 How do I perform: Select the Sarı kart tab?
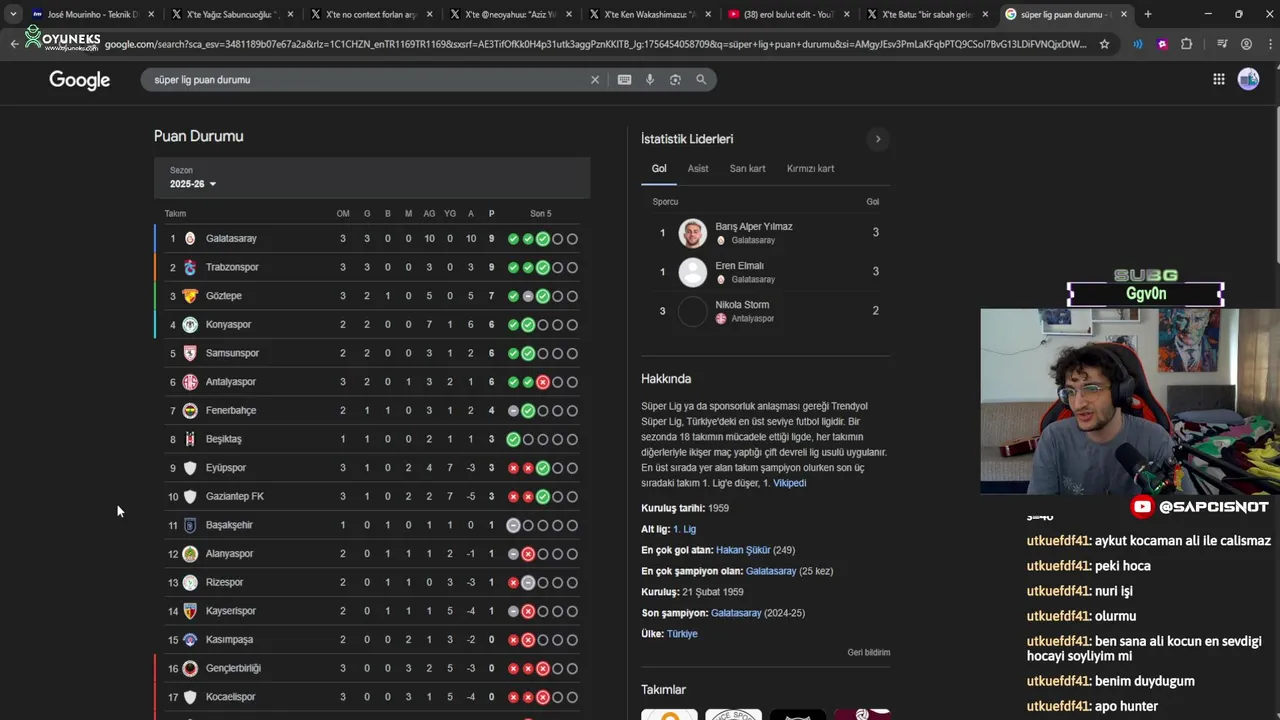click(x=747, y=168)
